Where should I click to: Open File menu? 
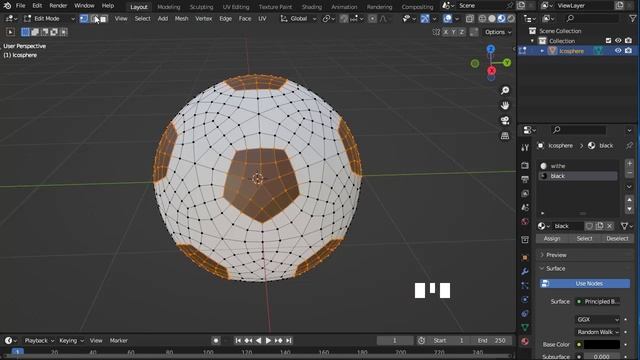[x=20, y=6]
